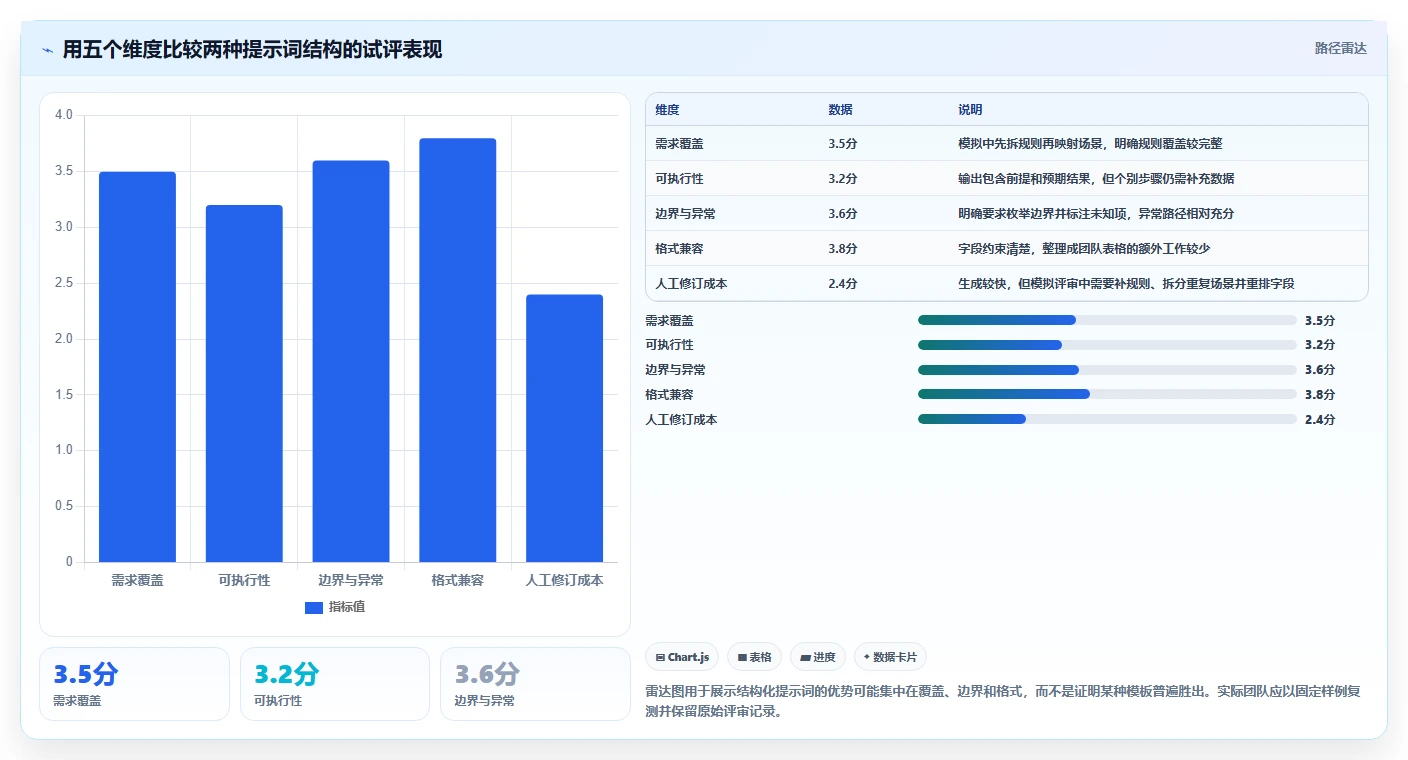Select the 表格 tag chip

point(754,657)
